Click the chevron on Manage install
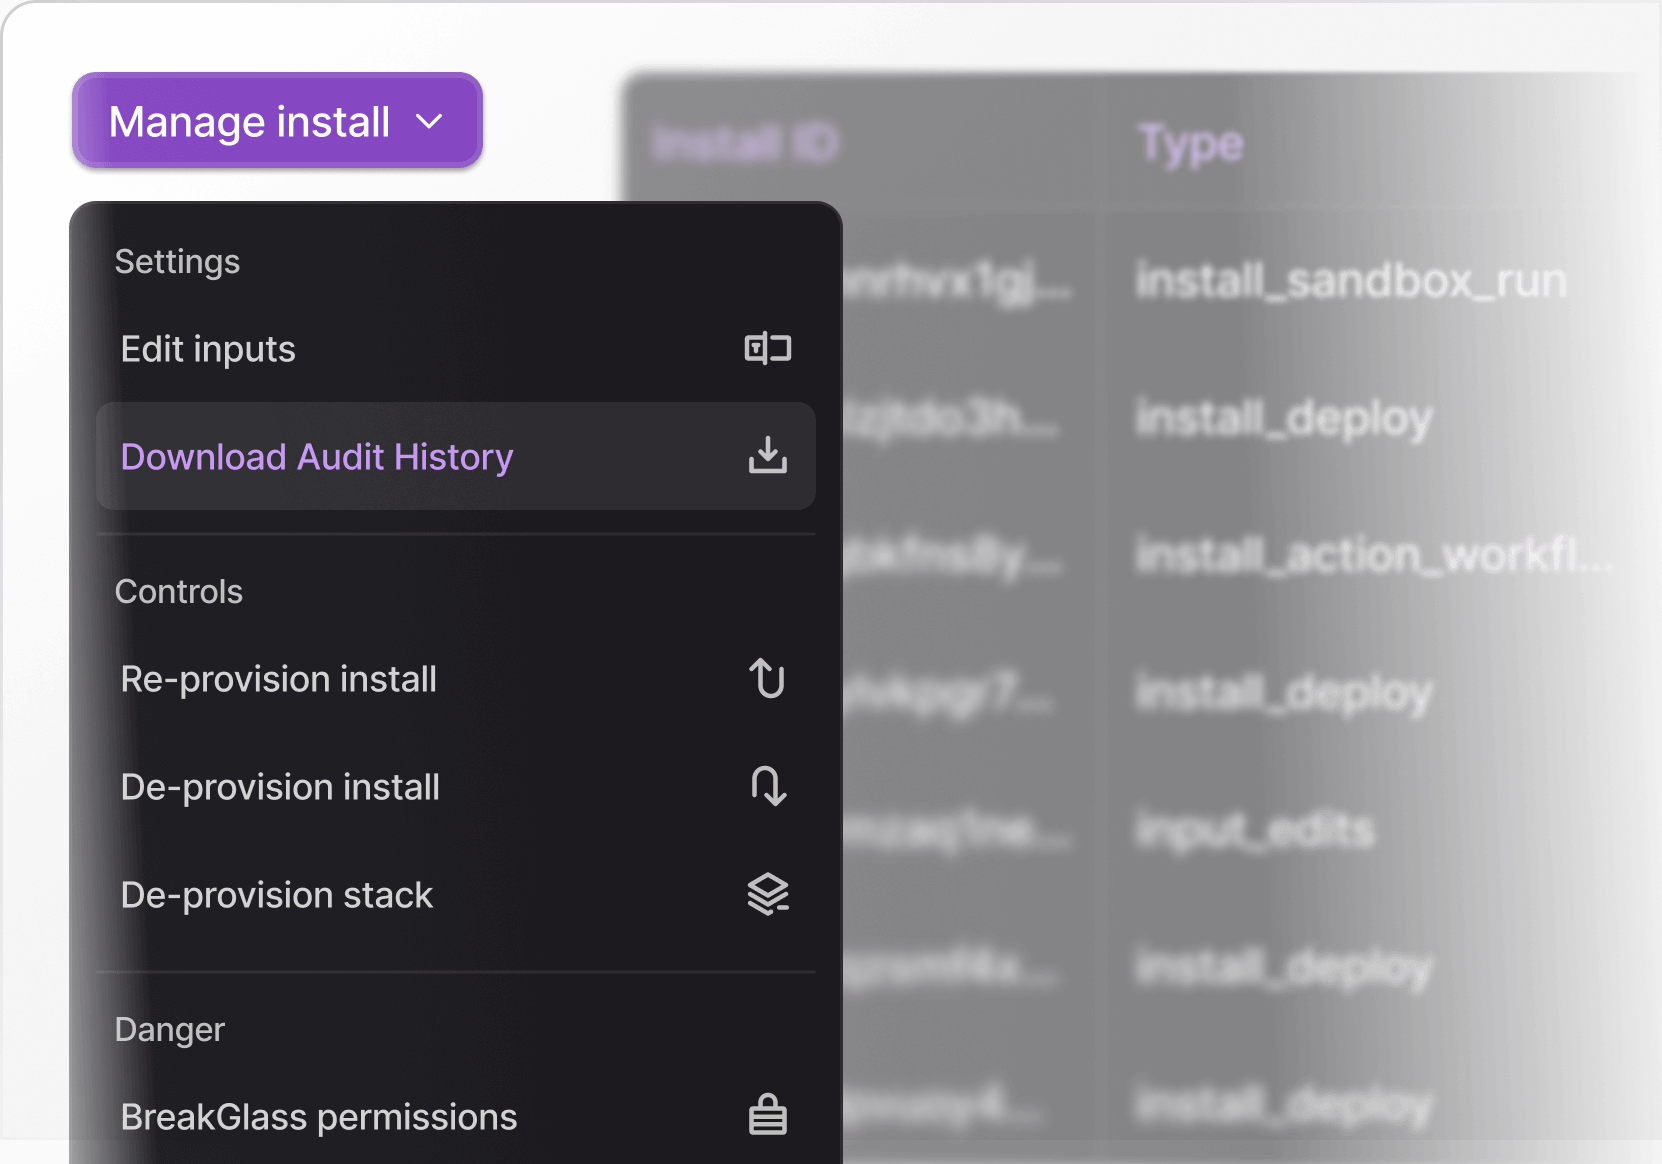 [x=429, y=122]
